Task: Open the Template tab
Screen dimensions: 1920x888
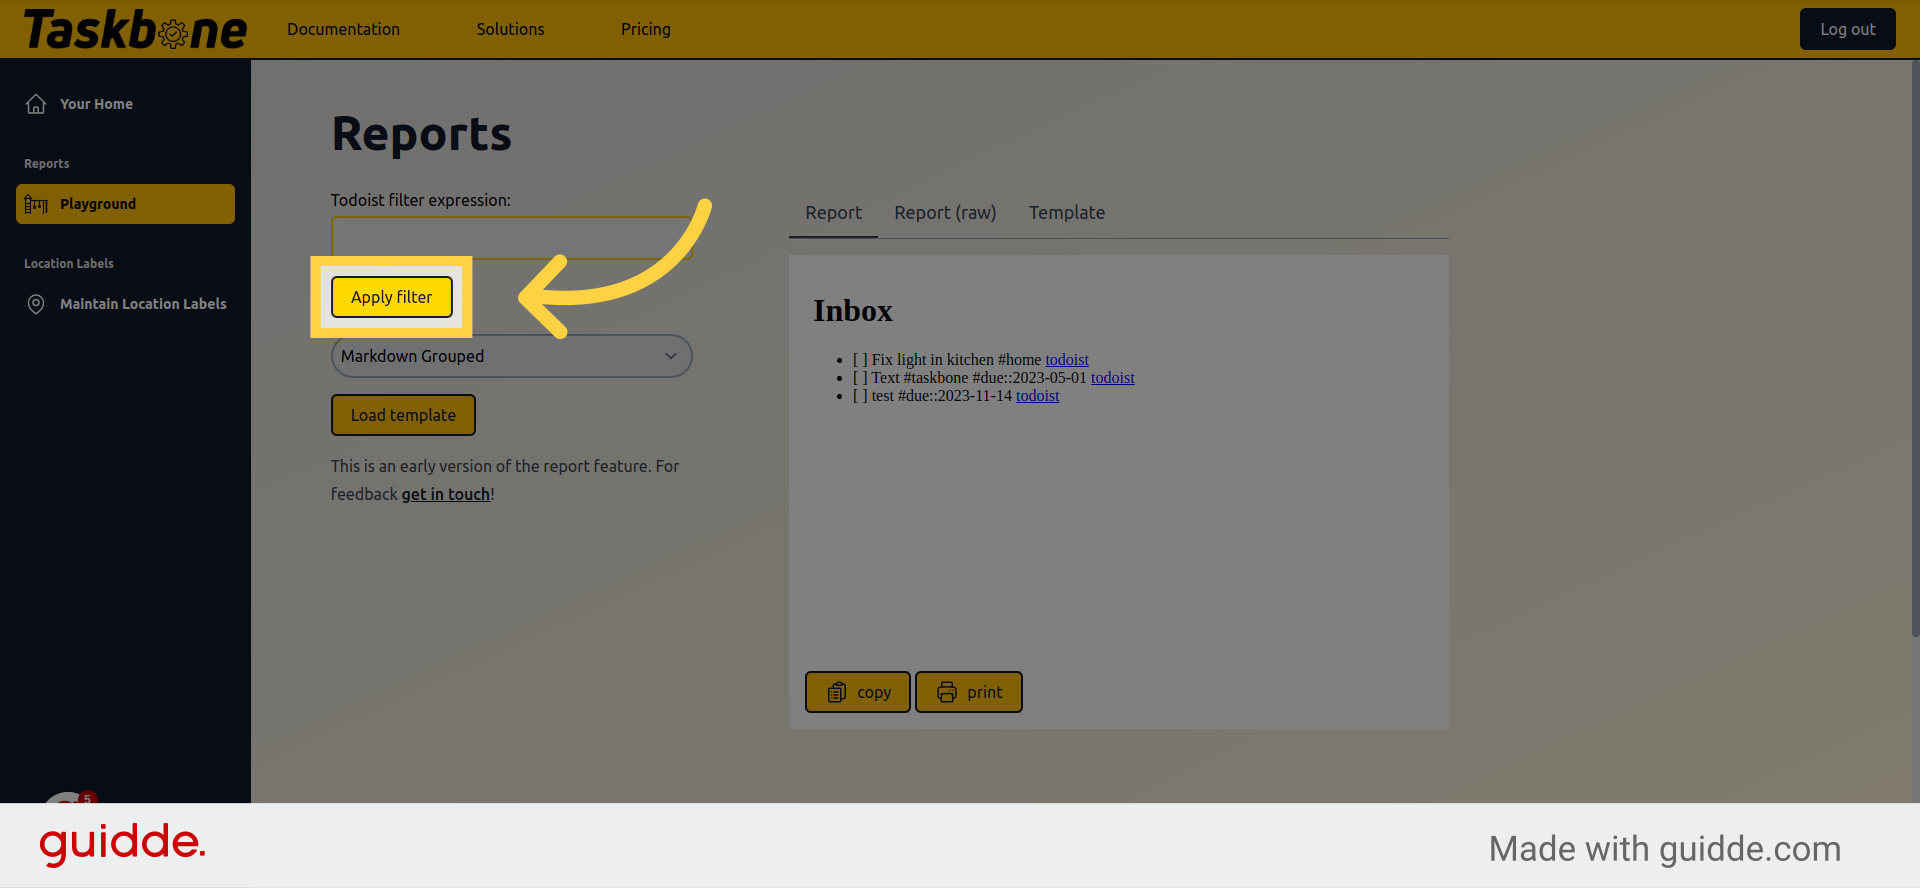Action: pos(1066,213)
